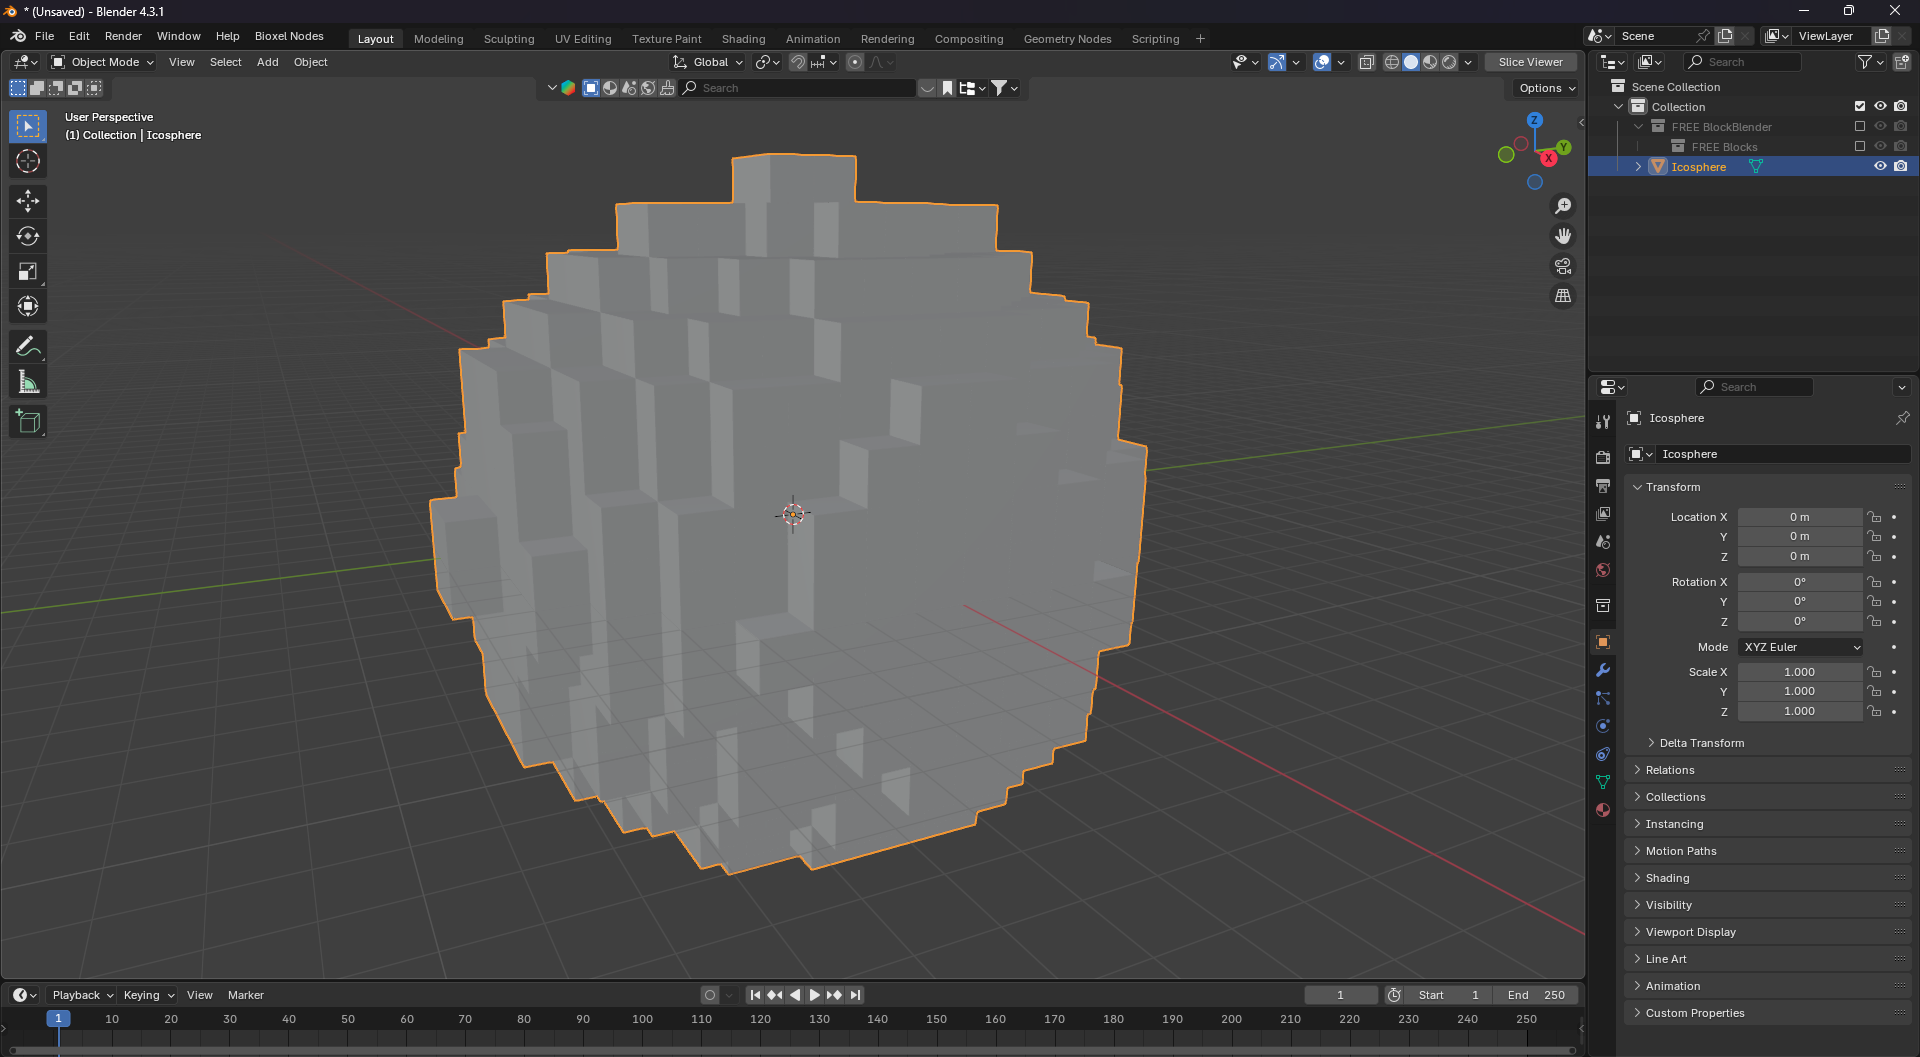This screenshot has width=1920, height=1057.
Task: Expand the Delta Transform panel
Action: coord(1701,743)
